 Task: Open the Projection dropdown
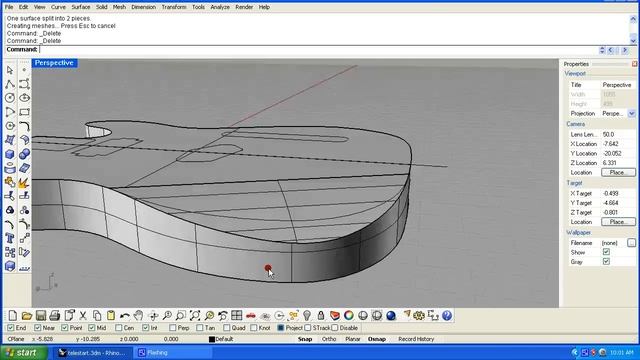pyautogui.click(x=631, y=113)
